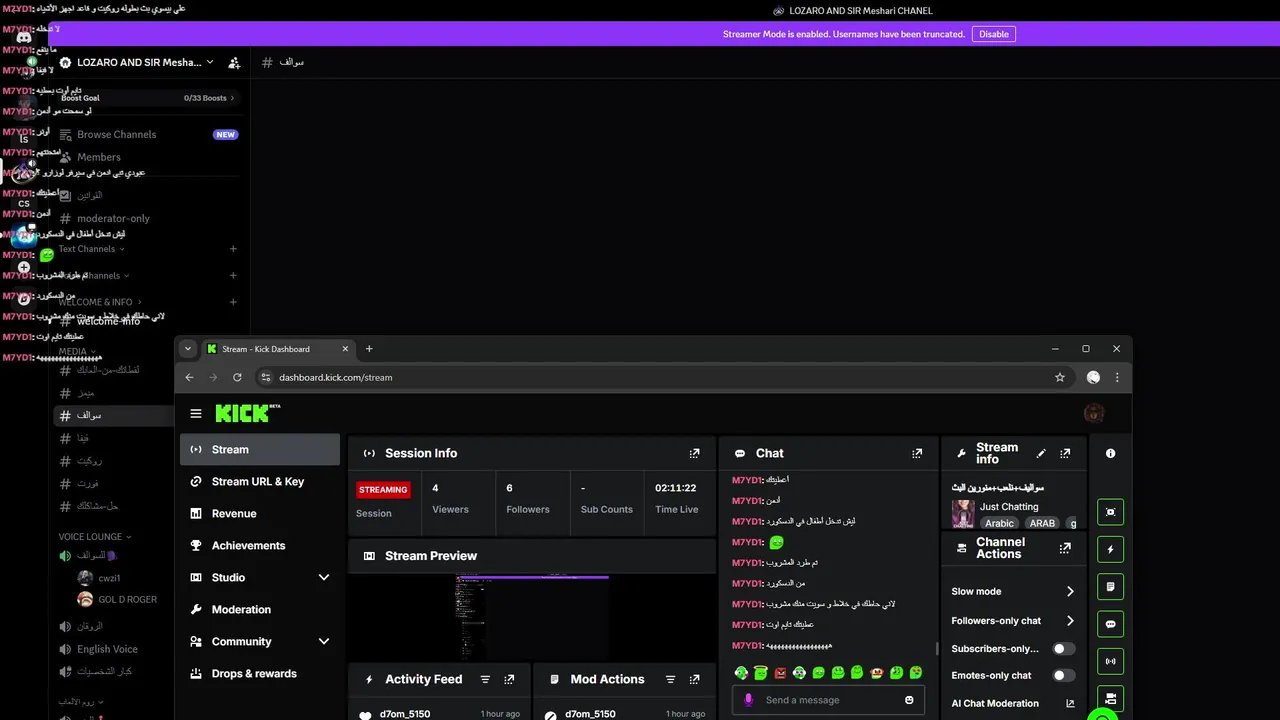Invite people icon in Discord server header
Image resolution: width=1280 pixels, height=720 pixels.
pyautogui.click(x=234, y=62)
